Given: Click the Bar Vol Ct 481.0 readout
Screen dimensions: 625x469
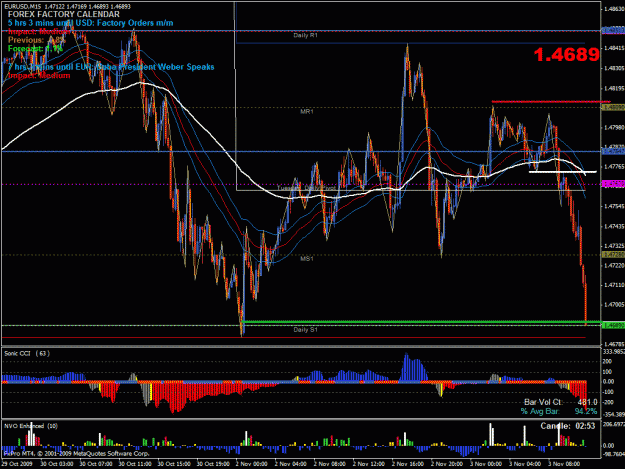Looking at the screenshot, I should pos(560,402).
